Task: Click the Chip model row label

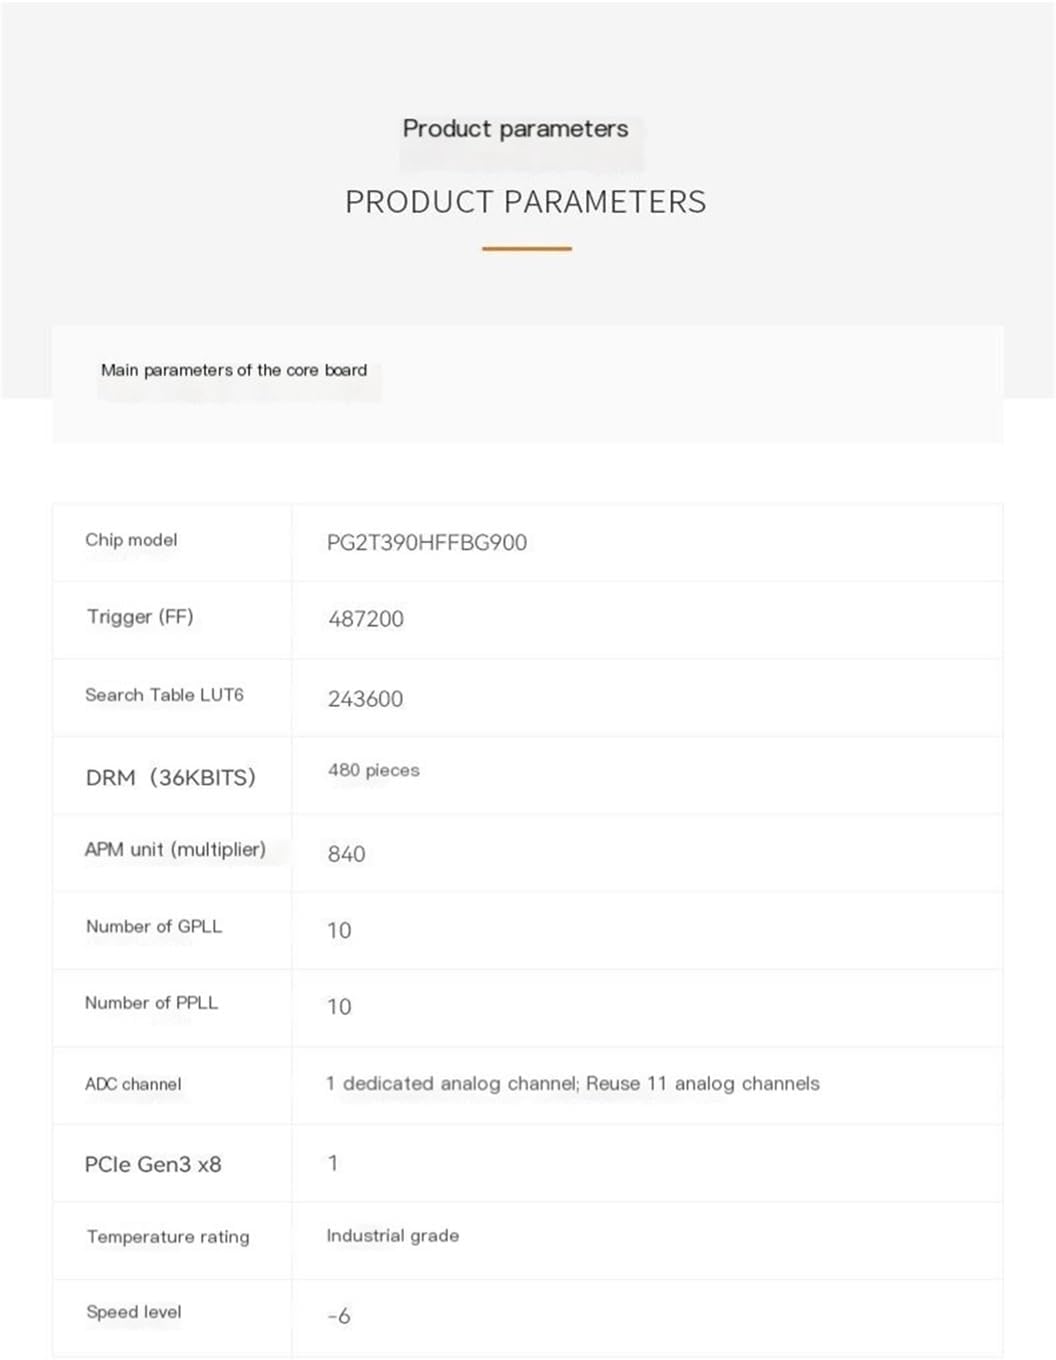Action: tap(131, 540)
